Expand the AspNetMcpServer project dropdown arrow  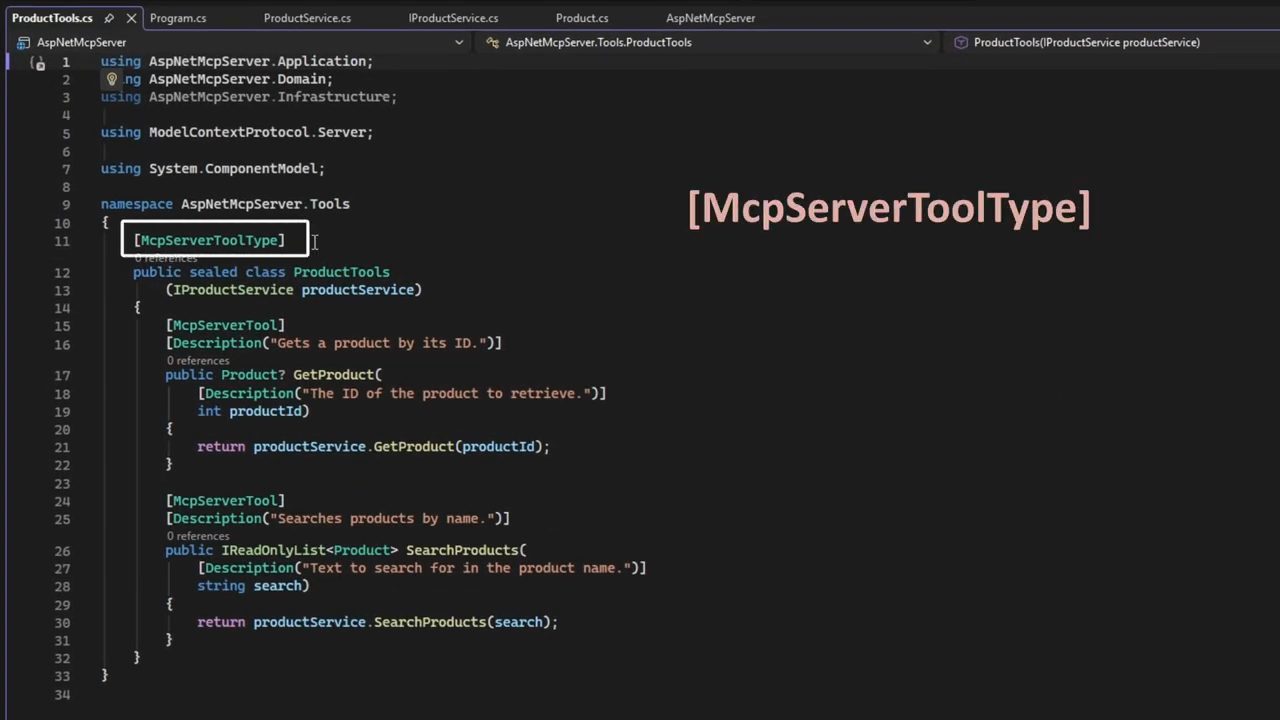click(x=459, y=42)
